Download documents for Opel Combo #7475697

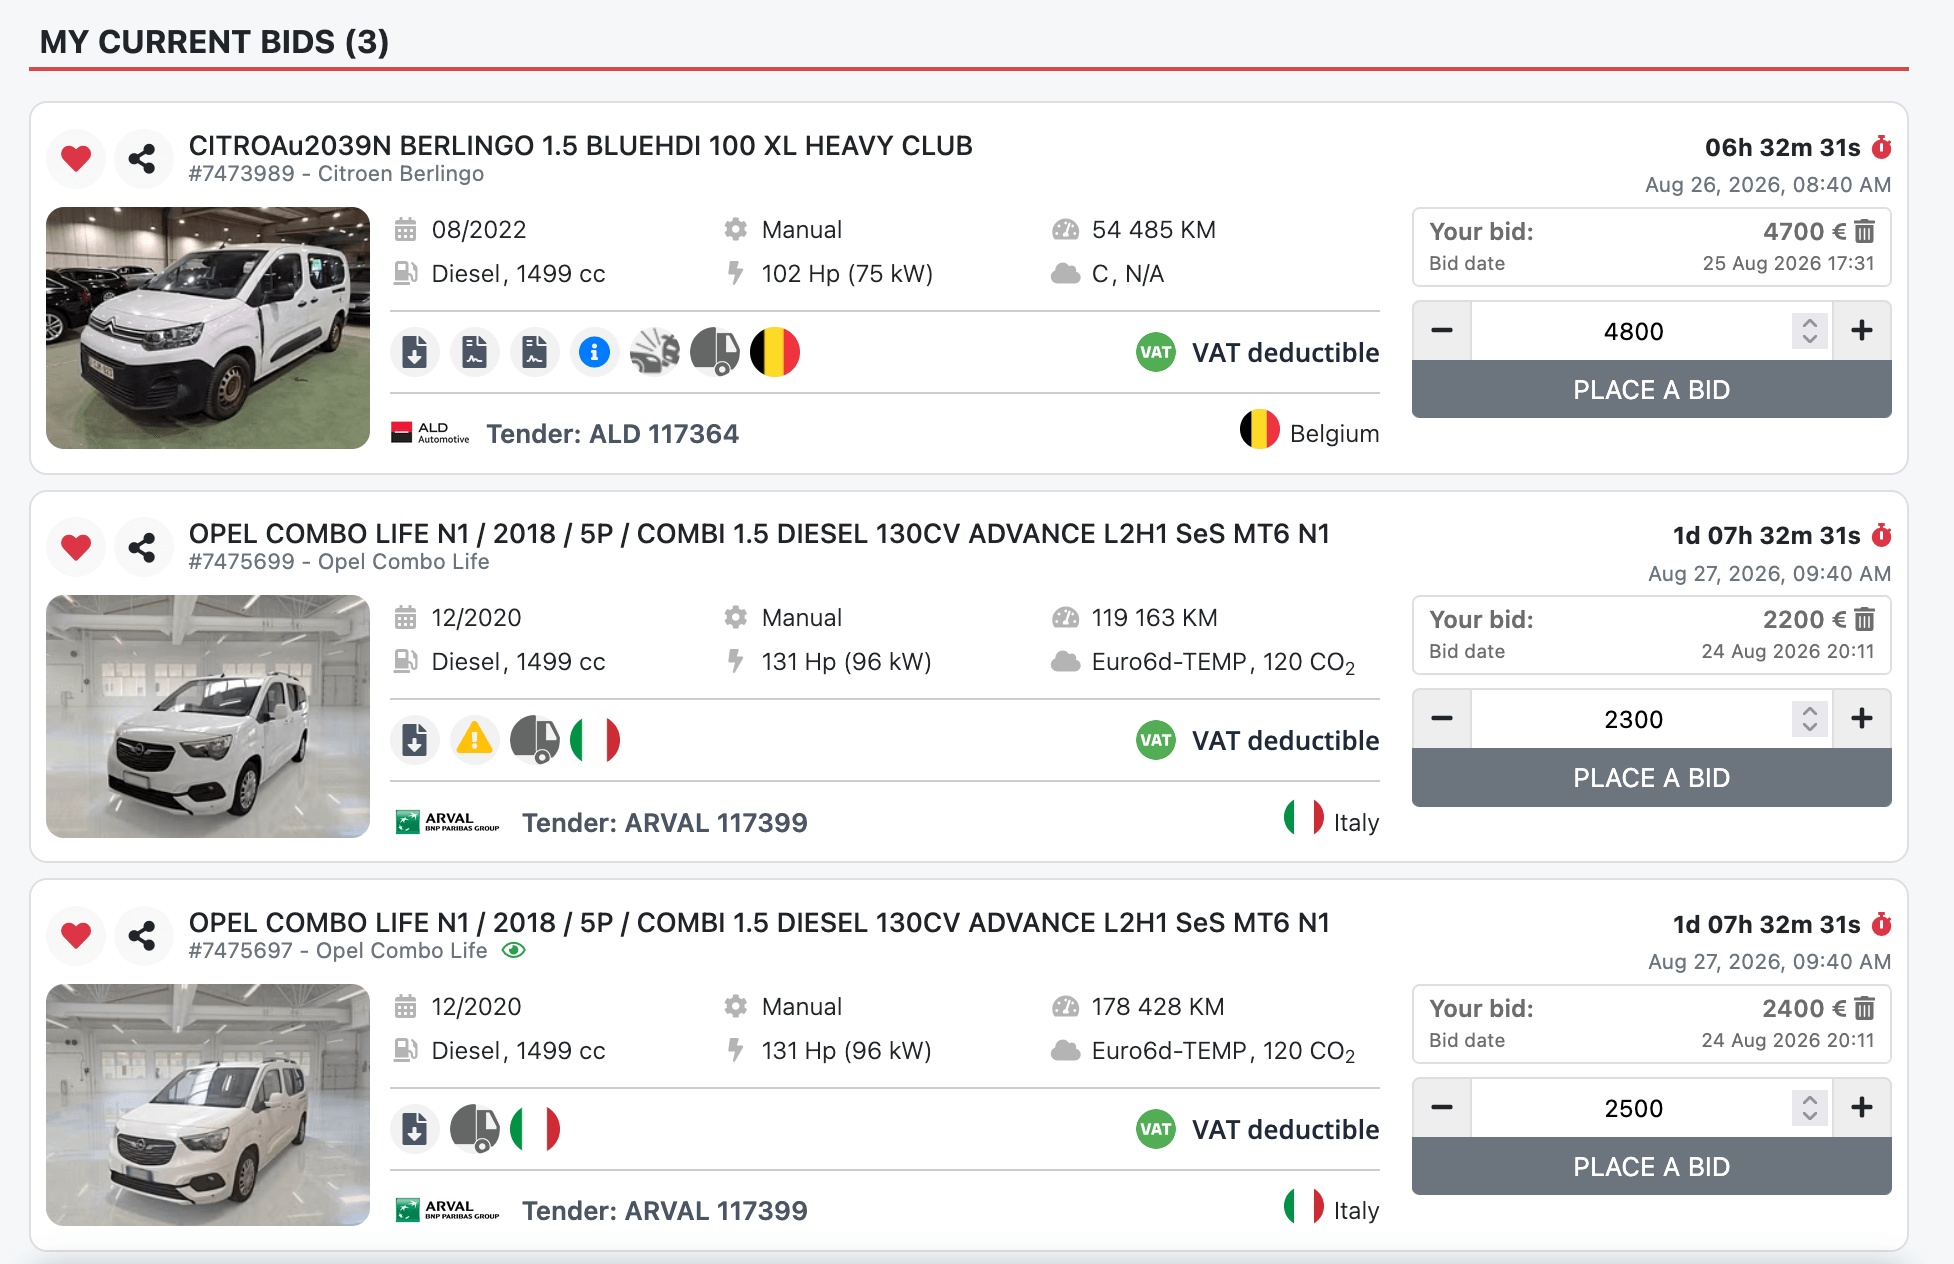click(414, 1129)
